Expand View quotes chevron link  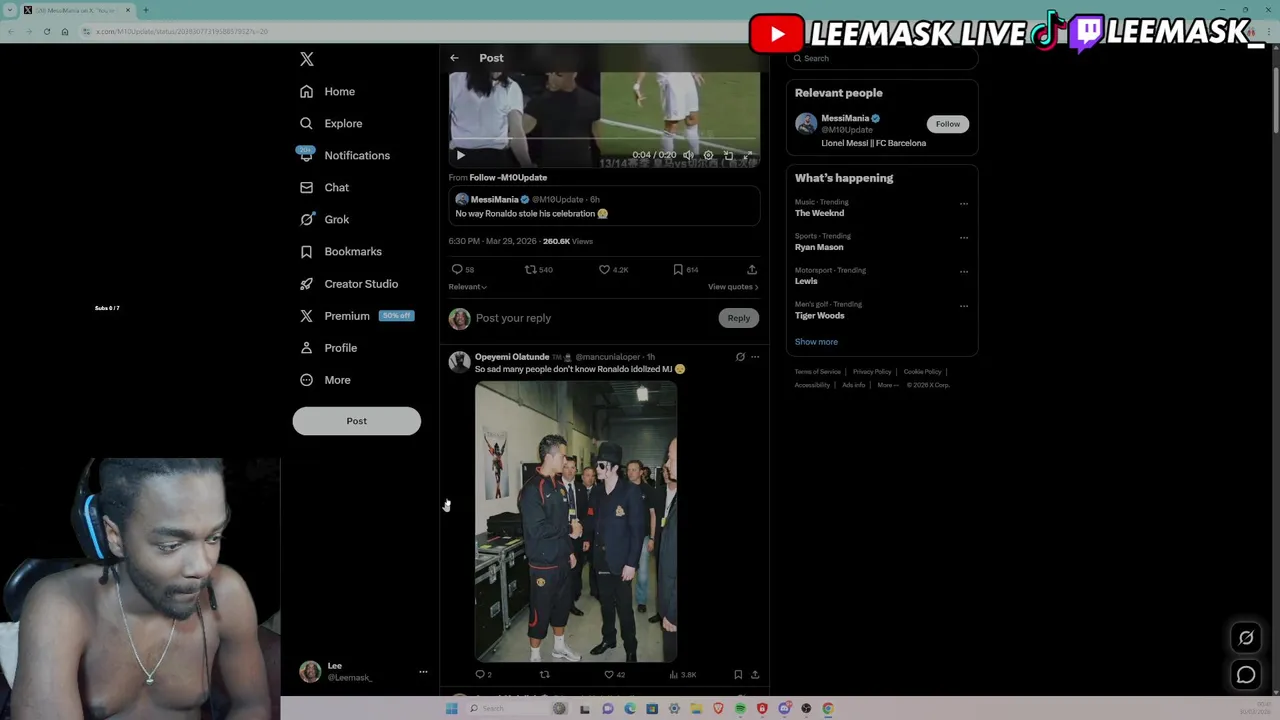pyautogui.click(x=733, y=287)
